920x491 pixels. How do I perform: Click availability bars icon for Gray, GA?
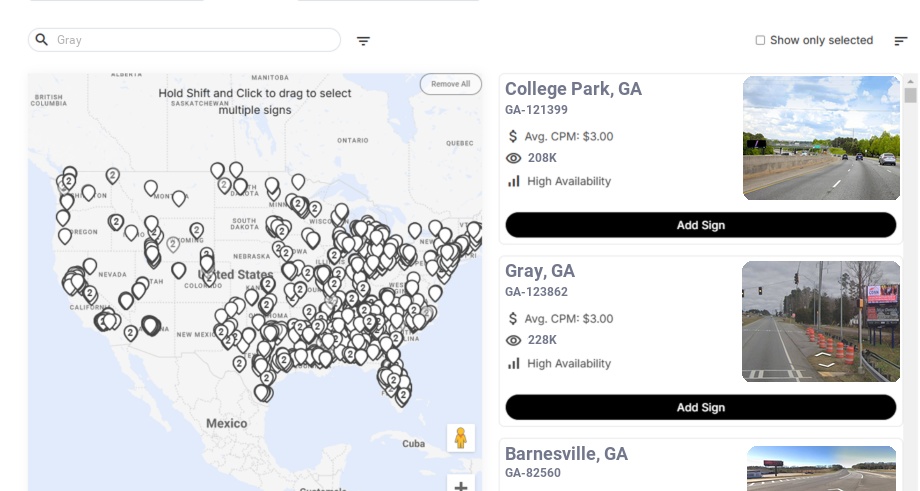point(514,363)
